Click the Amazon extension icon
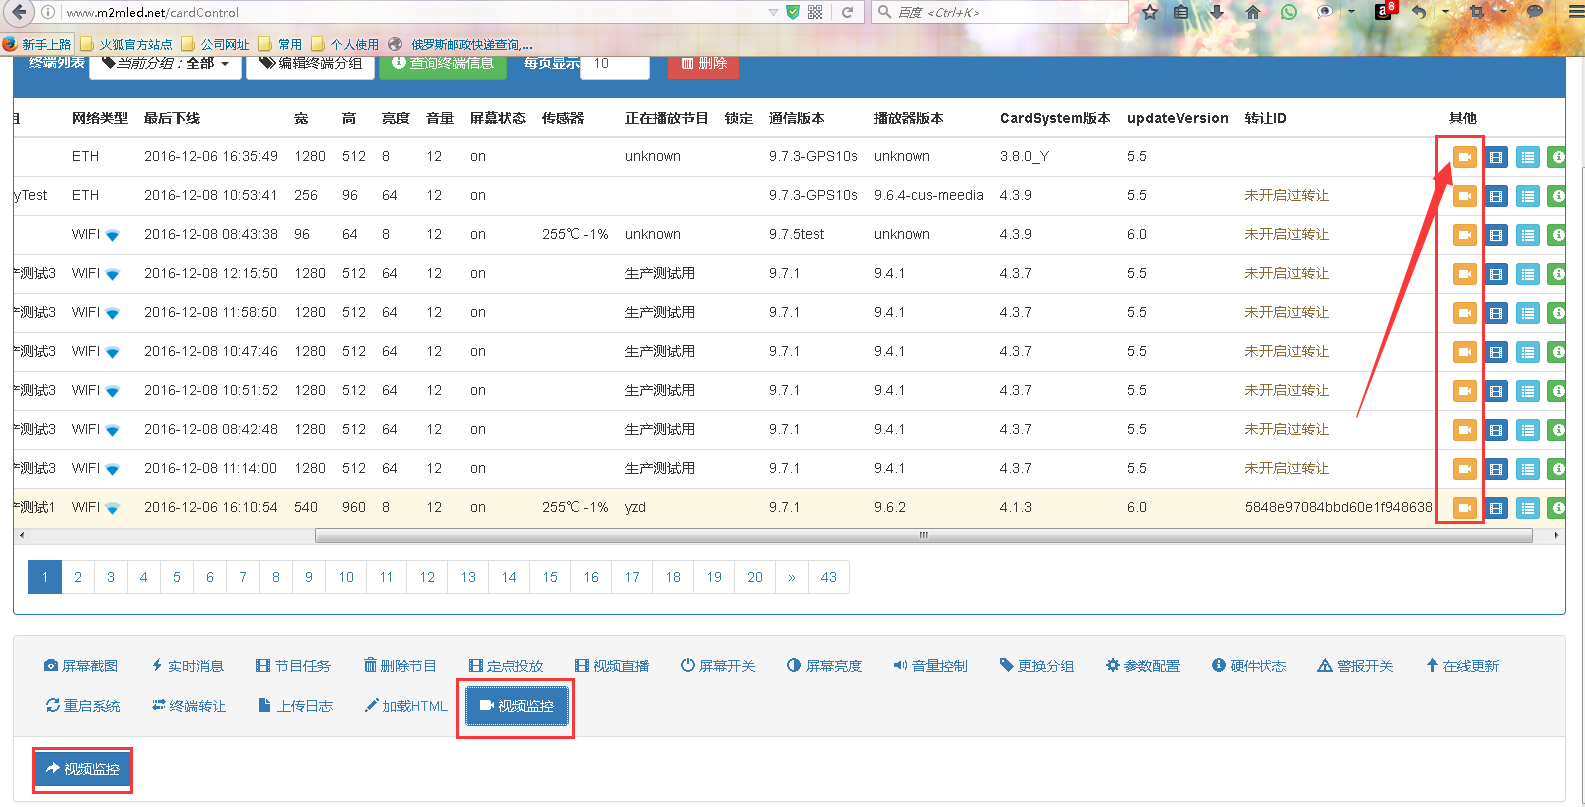The width and height of the screenshot is (1585, 807). coord(1384,12)
